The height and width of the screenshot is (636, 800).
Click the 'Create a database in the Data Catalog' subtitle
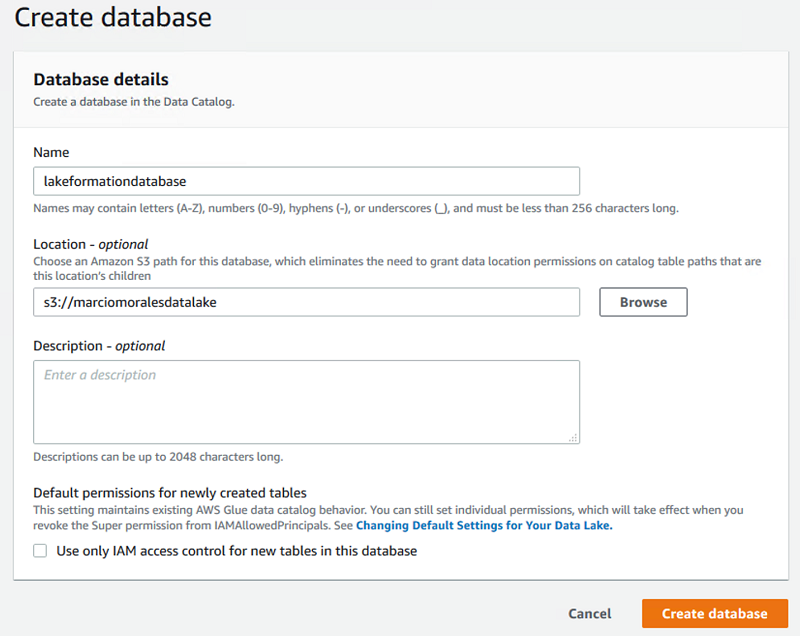pyautogui.click(x=134, y=101)
